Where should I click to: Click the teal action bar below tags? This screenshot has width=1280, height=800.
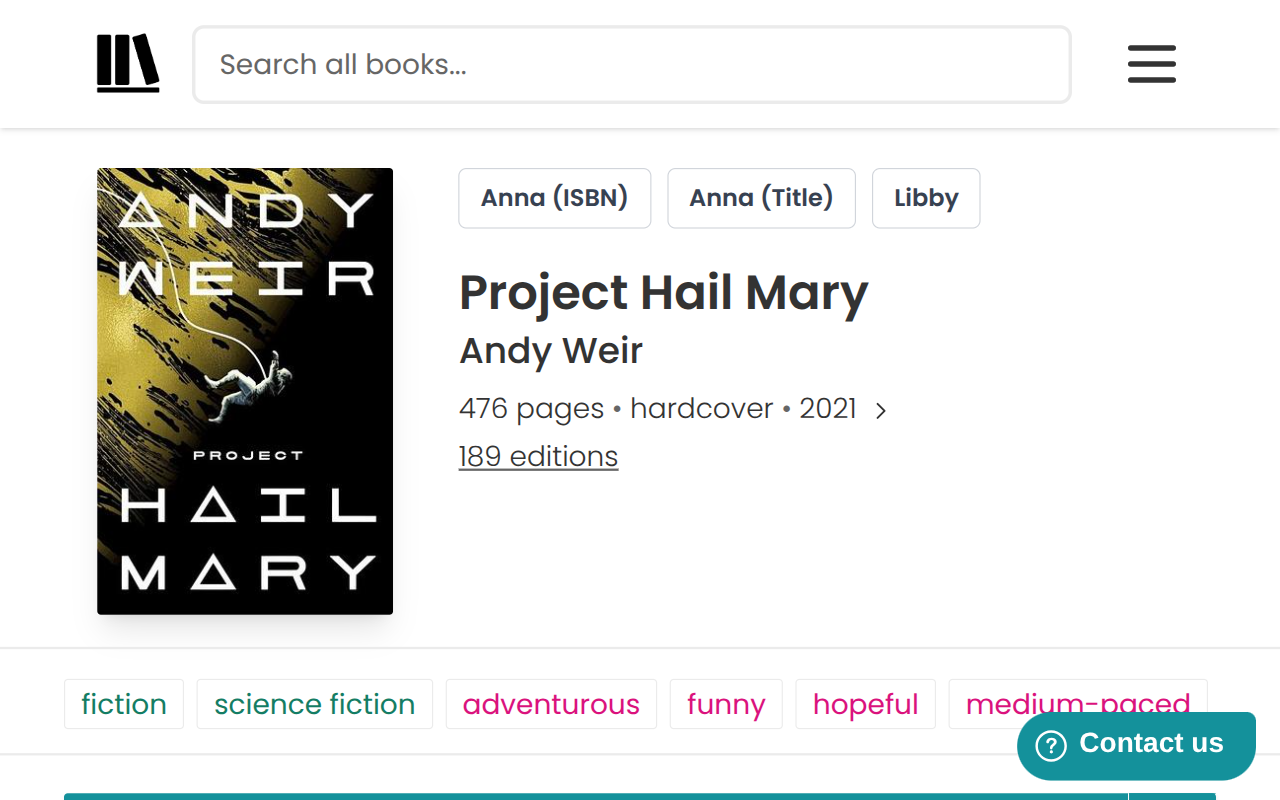(x=596, y=796)
